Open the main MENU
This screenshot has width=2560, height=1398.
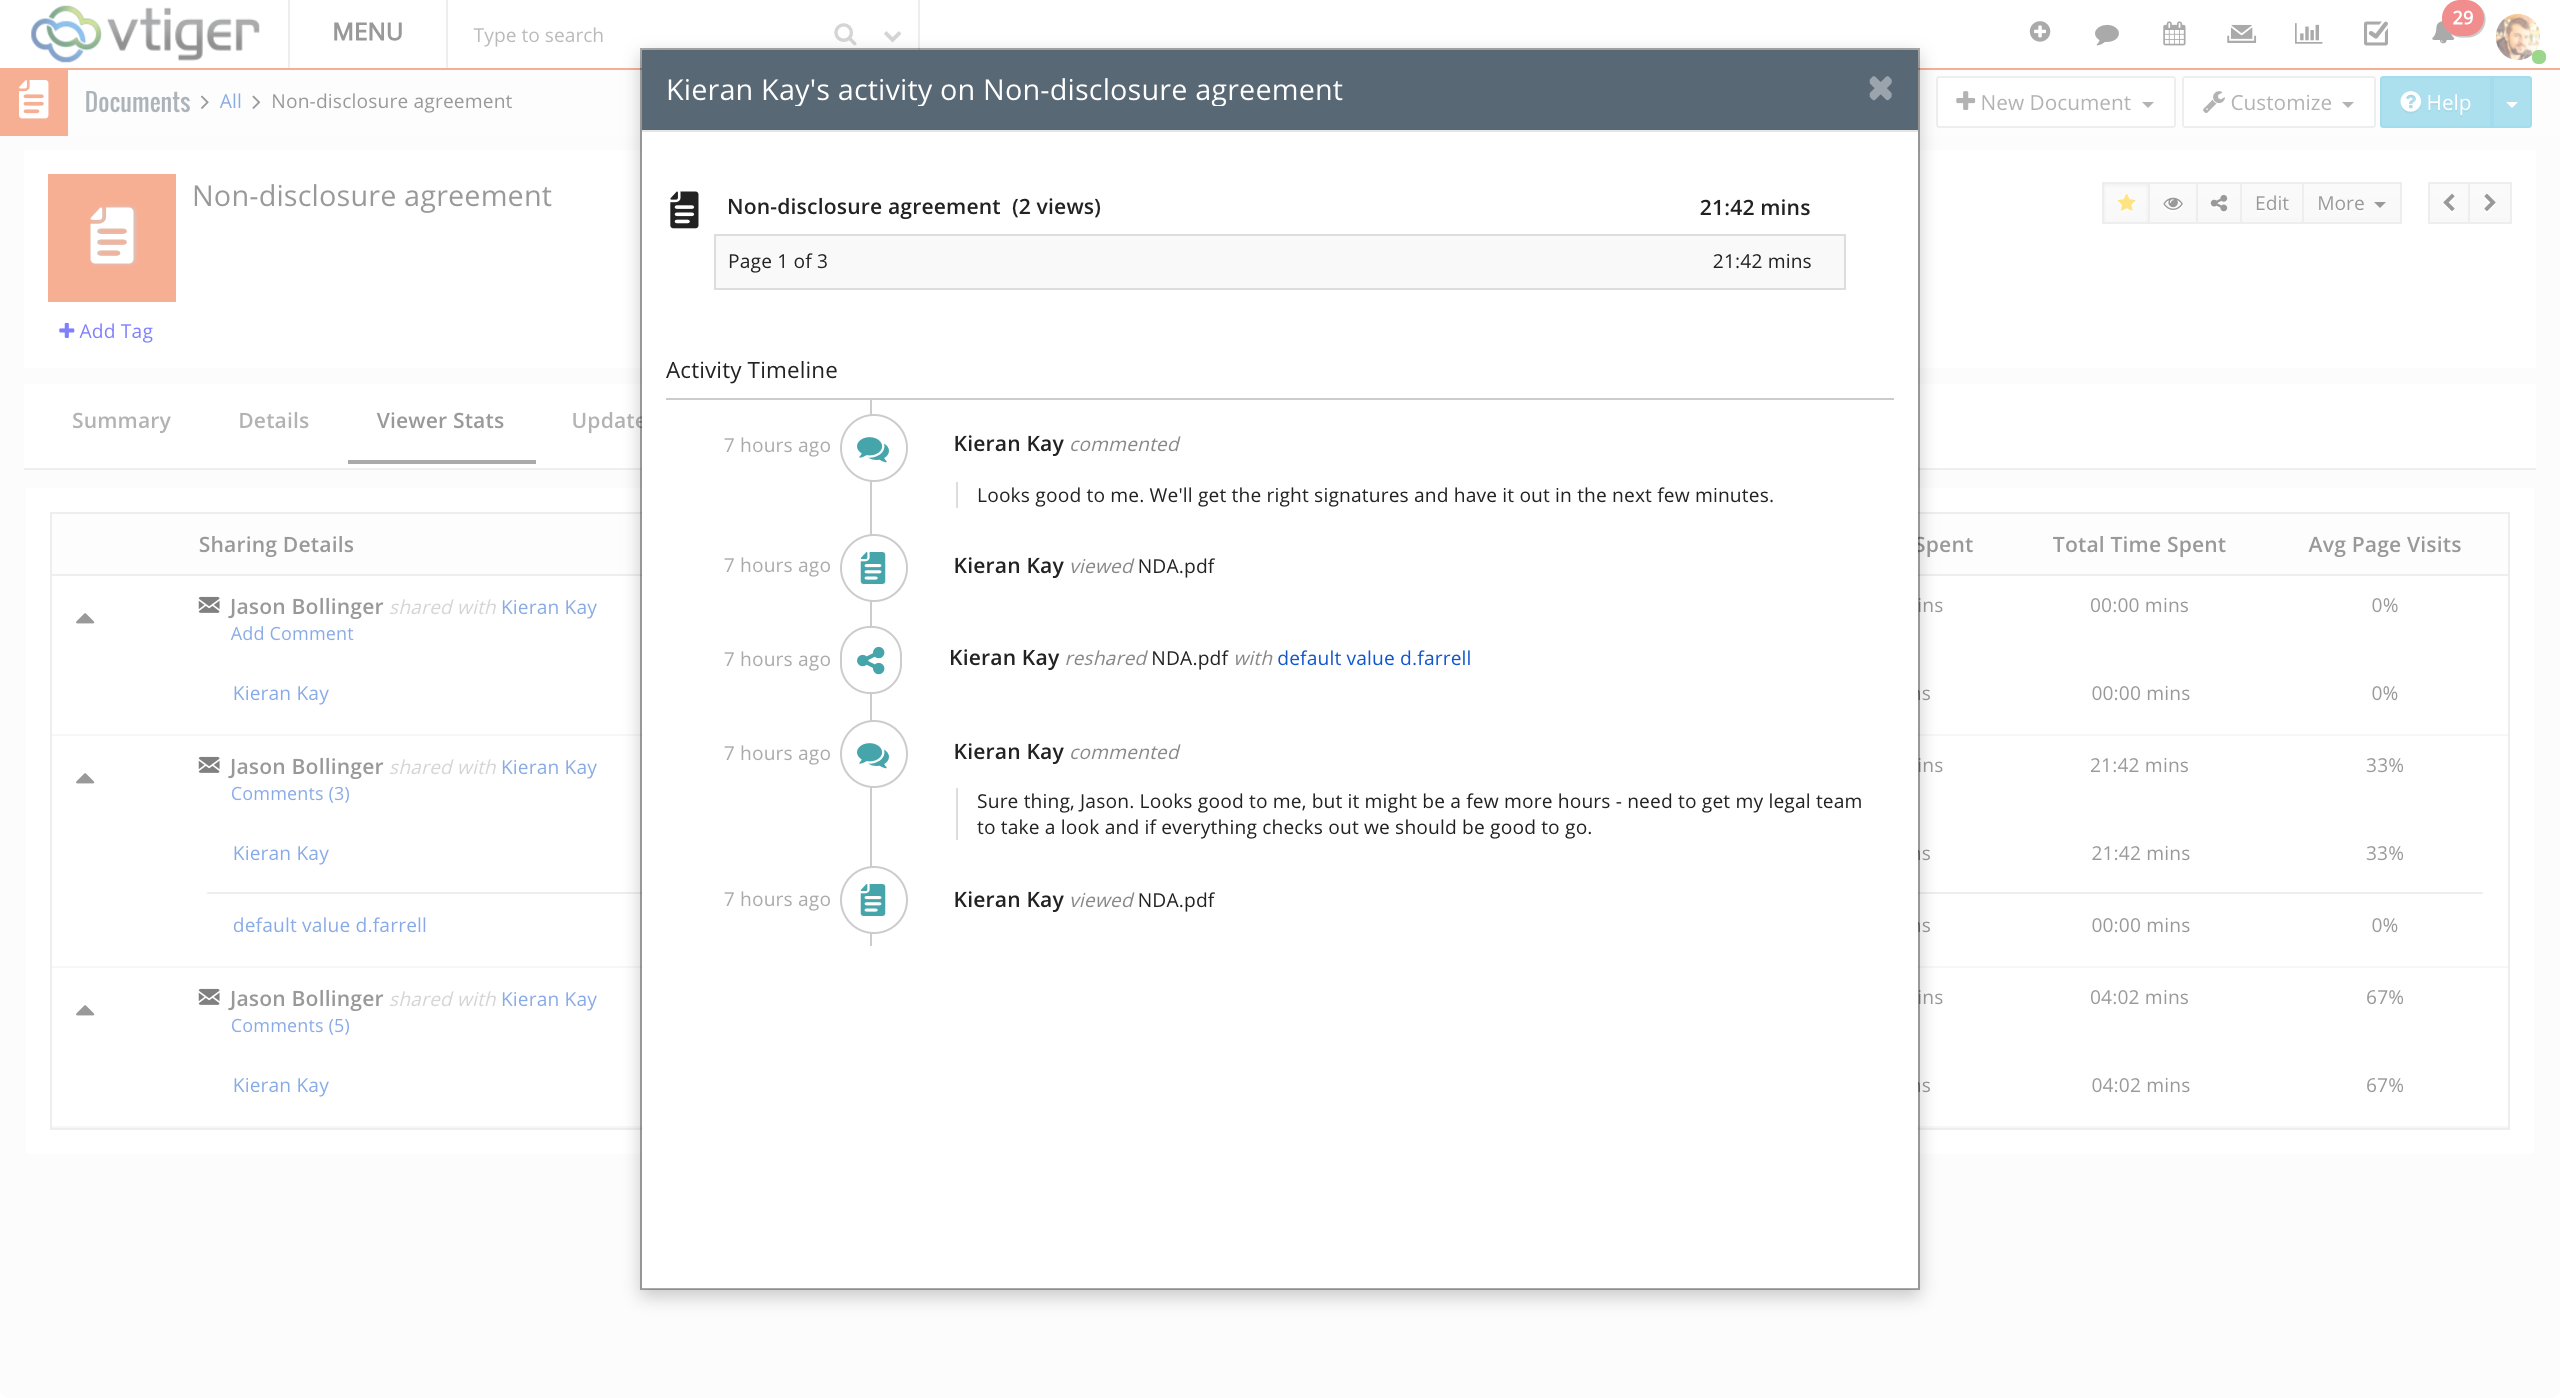(x=367, y=32)
